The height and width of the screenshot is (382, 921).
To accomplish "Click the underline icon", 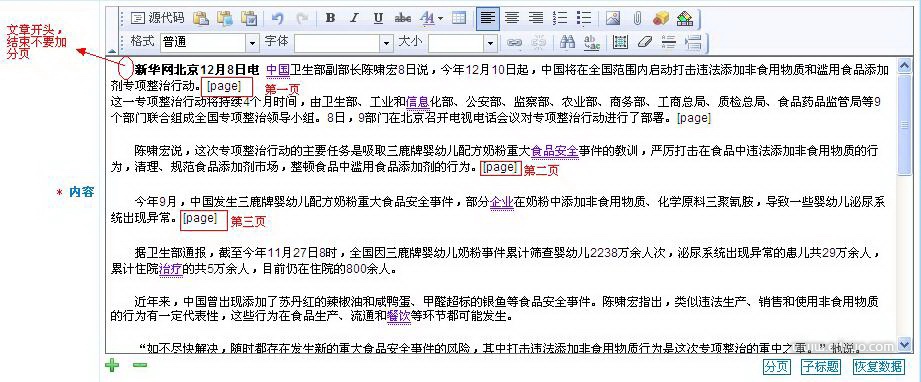I will (378, 18).
